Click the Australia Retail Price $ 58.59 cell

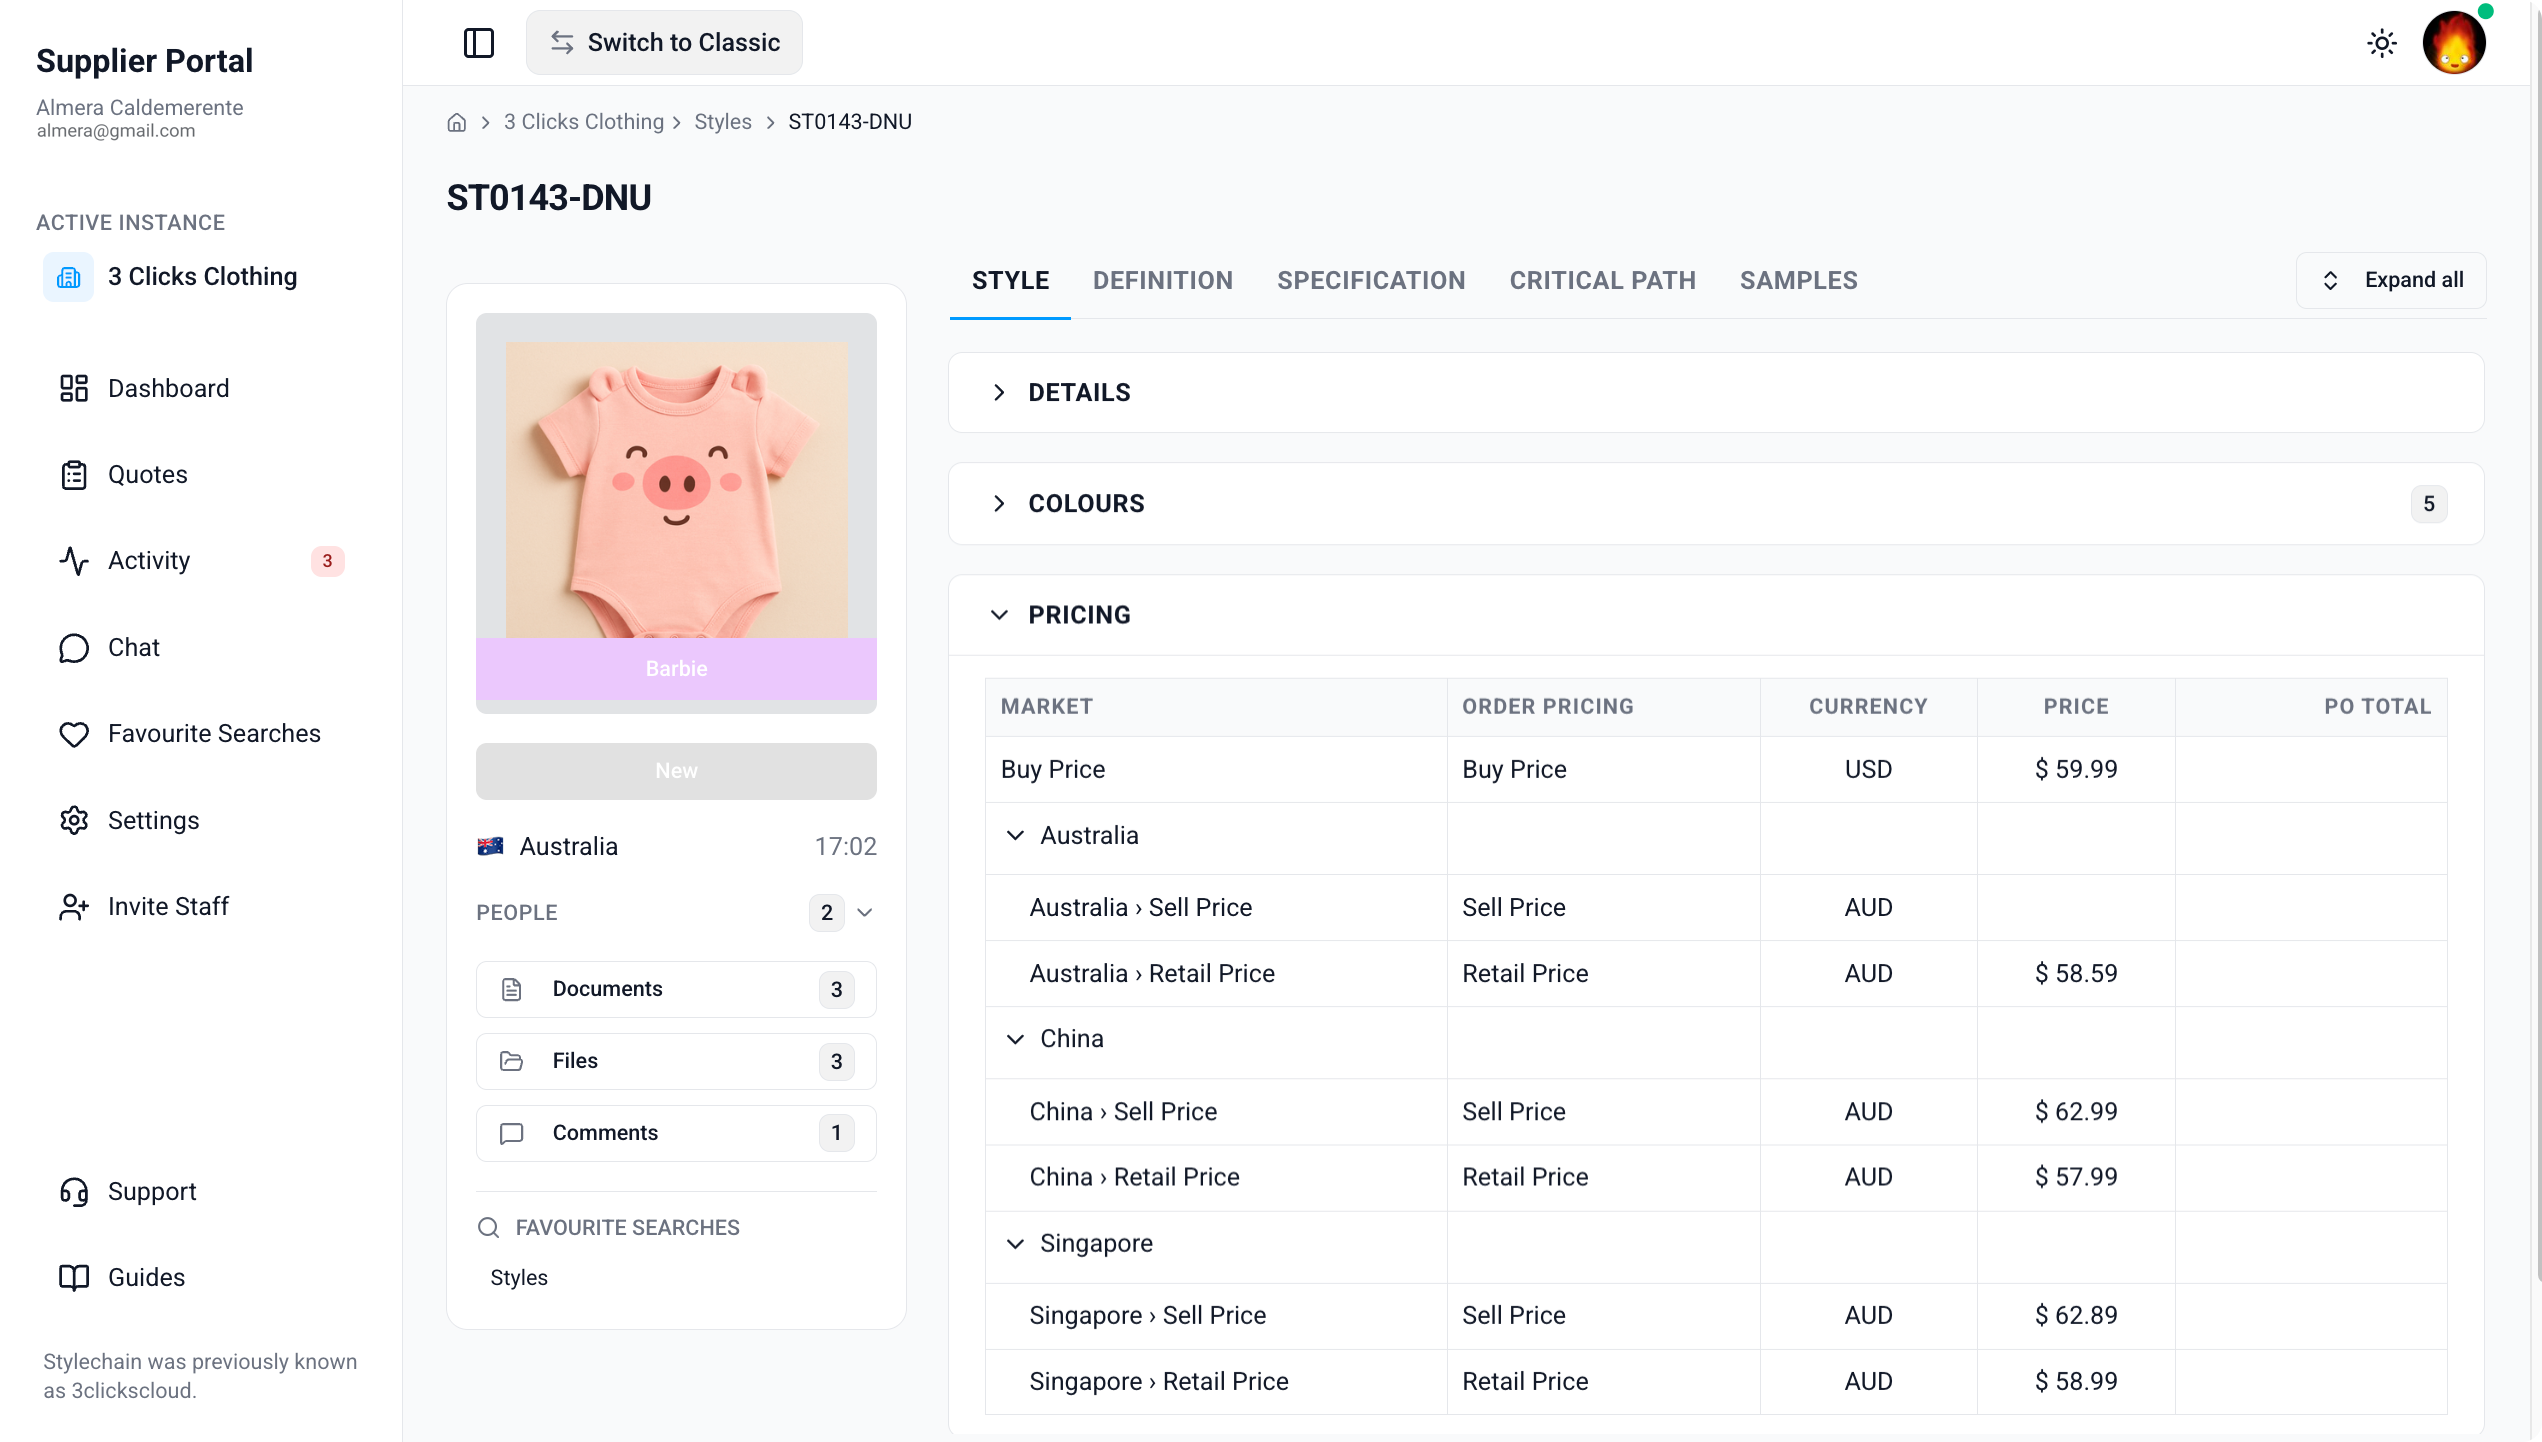[x=2076, y=973]
